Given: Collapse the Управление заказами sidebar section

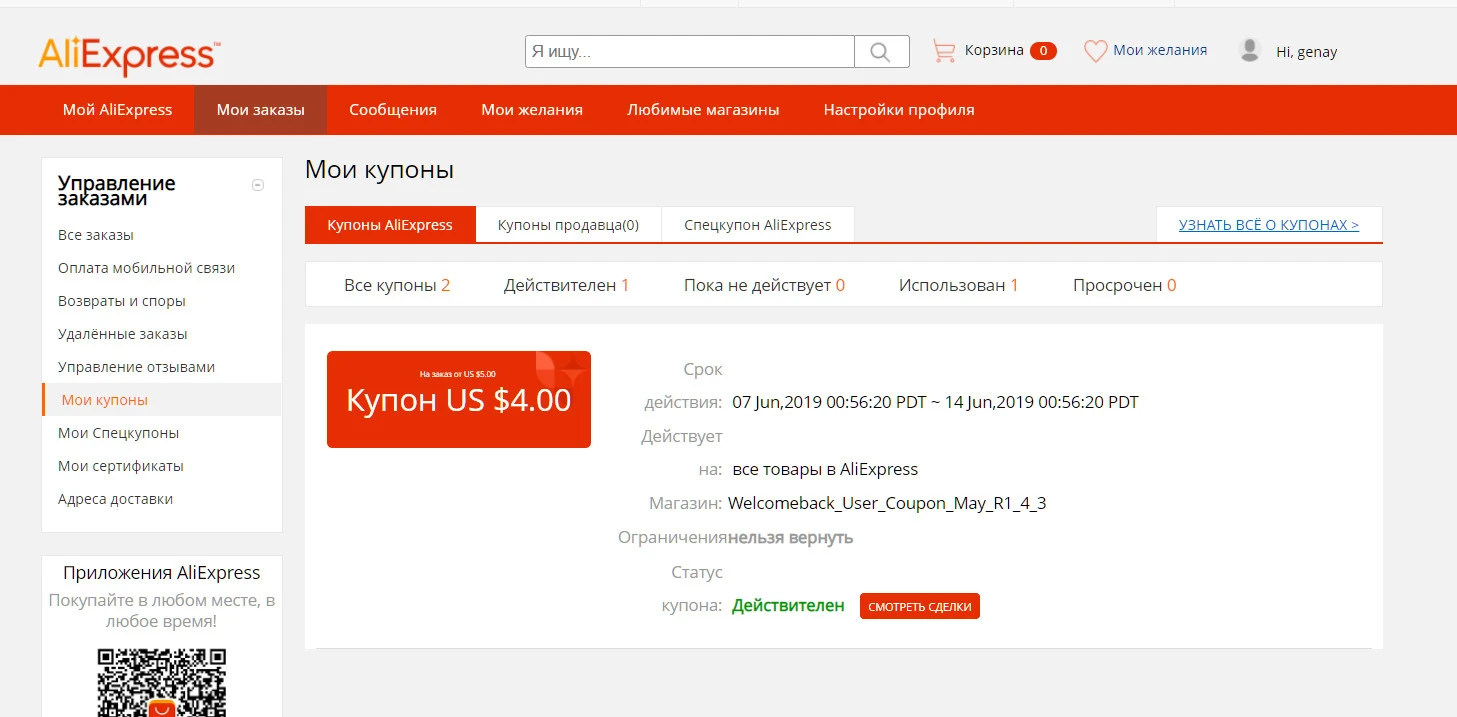Looking at the screenshot, I should (258, 185).
